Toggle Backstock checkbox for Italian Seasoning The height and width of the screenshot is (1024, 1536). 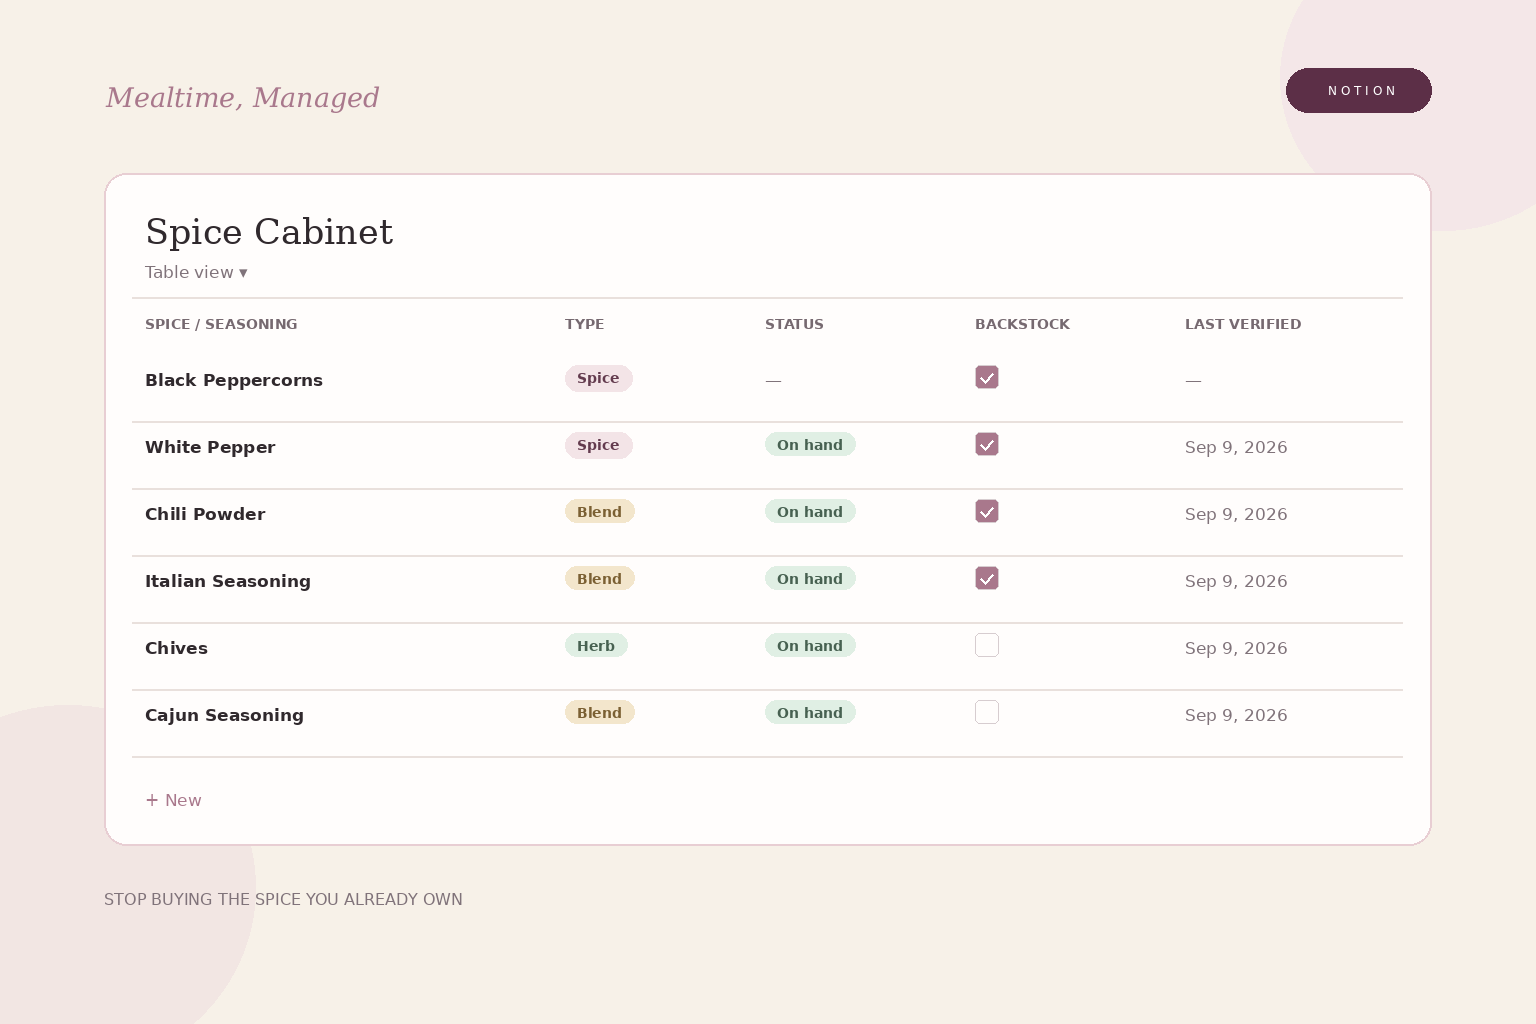tap(987, 578)
